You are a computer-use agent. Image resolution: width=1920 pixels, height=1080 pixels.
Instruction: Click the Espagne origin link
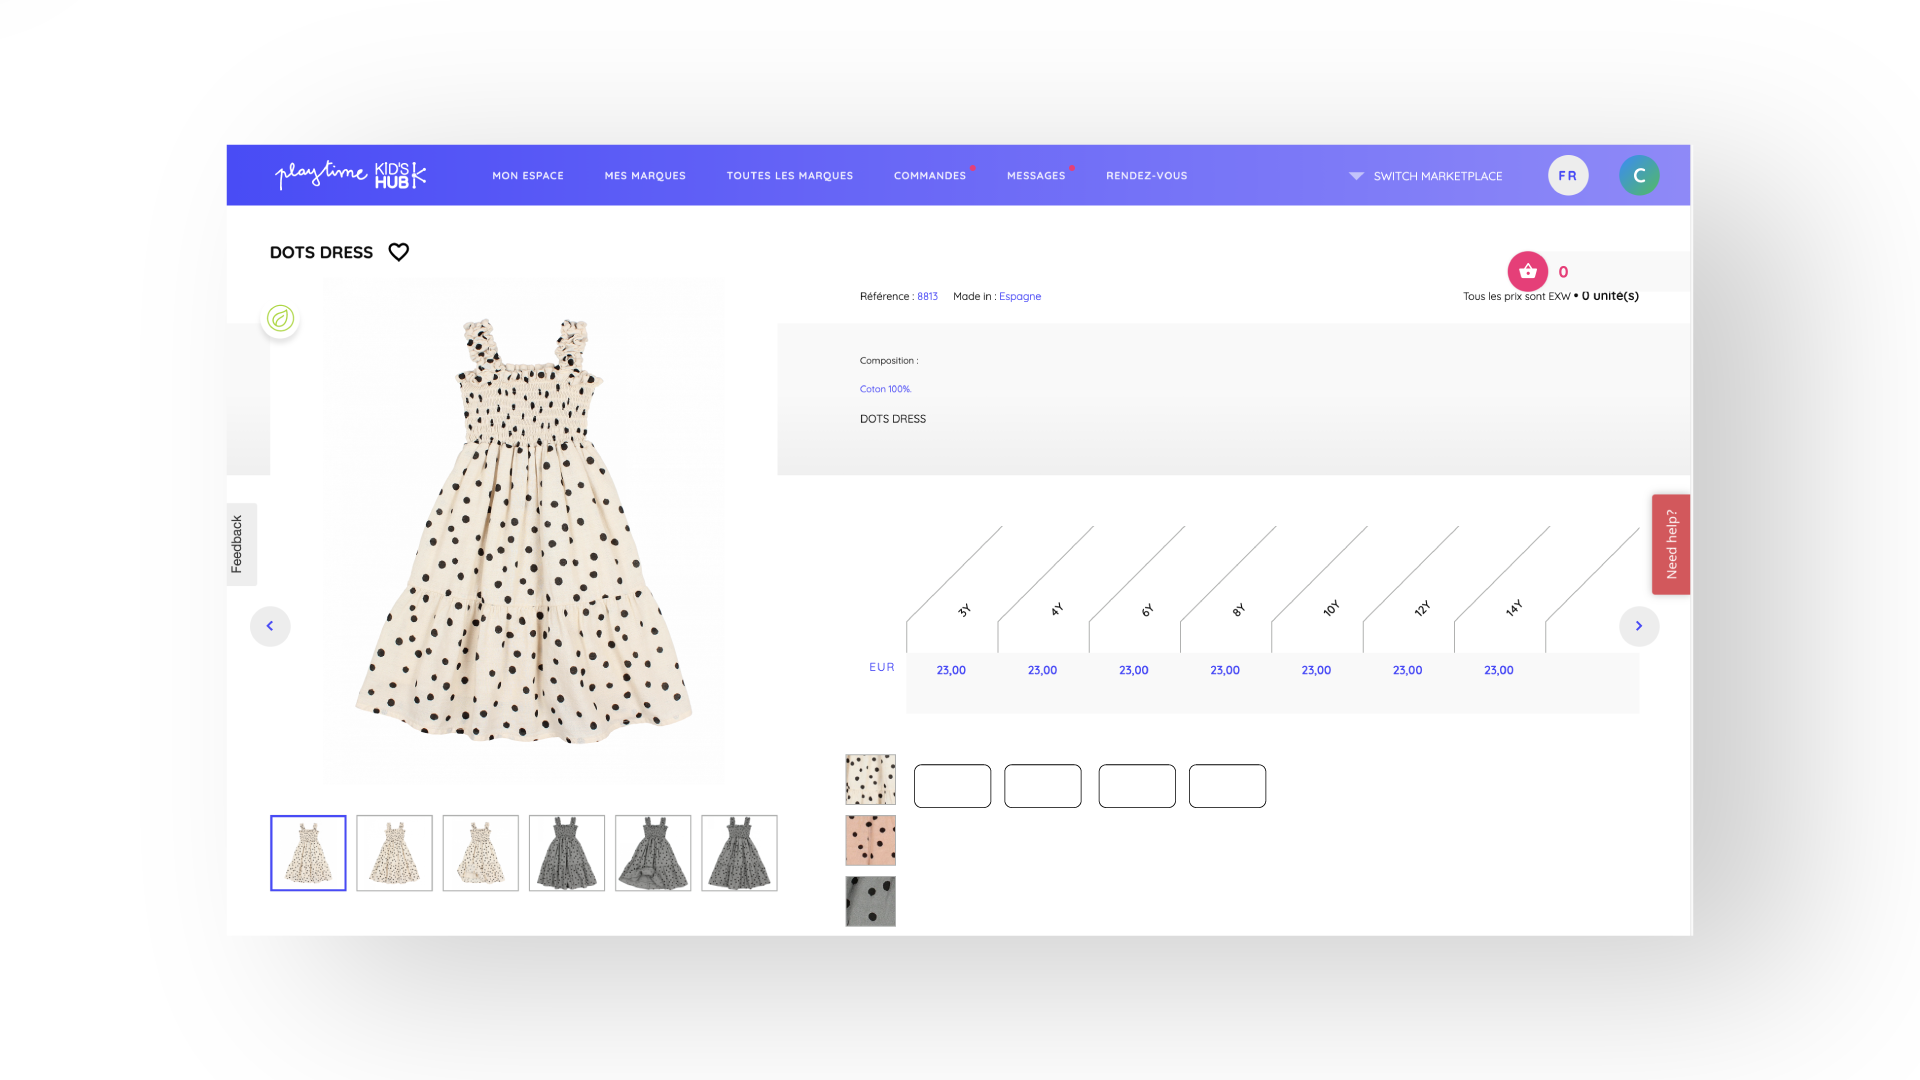click(1020, 296)
